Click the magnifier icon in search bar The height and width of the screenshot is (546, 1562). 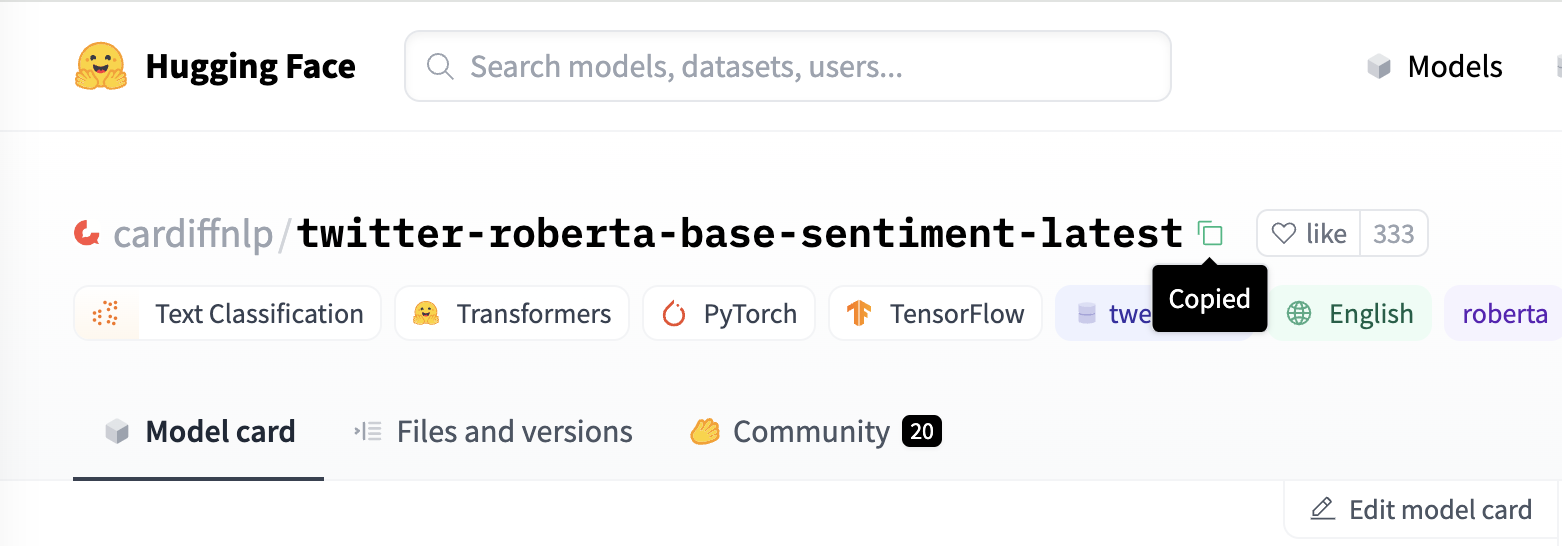[x=439, y=66]
